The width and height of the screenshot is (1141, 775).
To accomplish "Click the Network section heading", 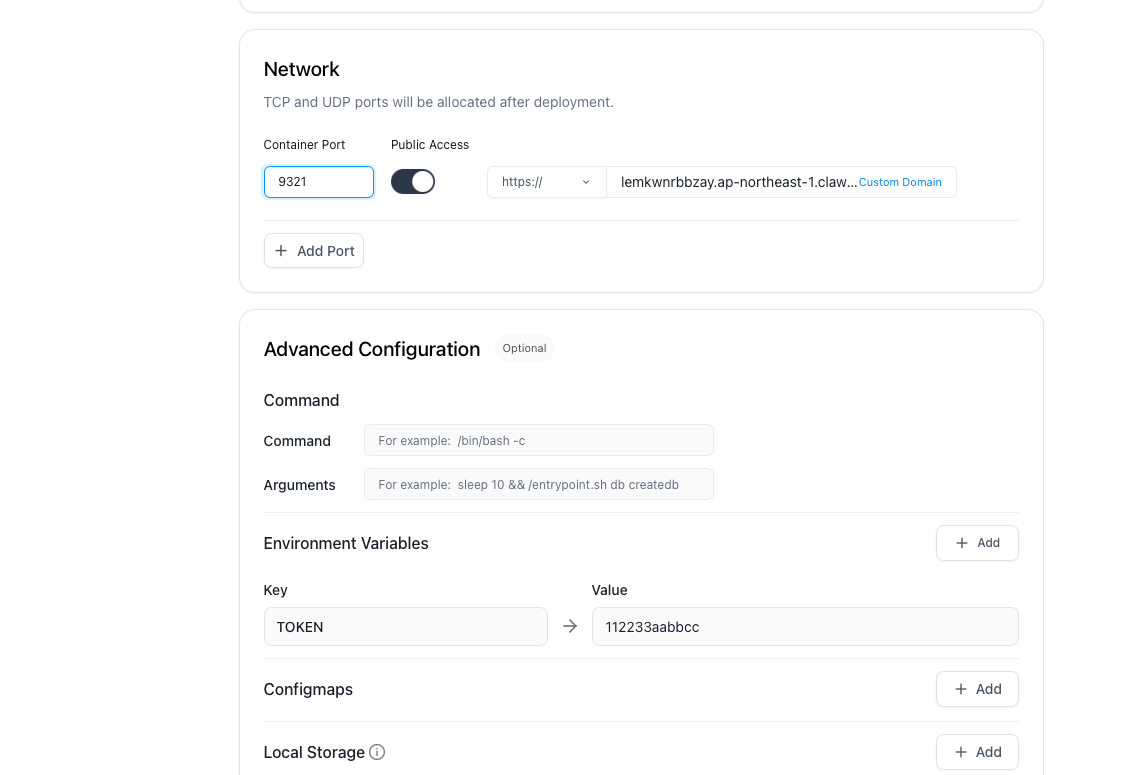I will pyautogui.click(x=301, y=69).
